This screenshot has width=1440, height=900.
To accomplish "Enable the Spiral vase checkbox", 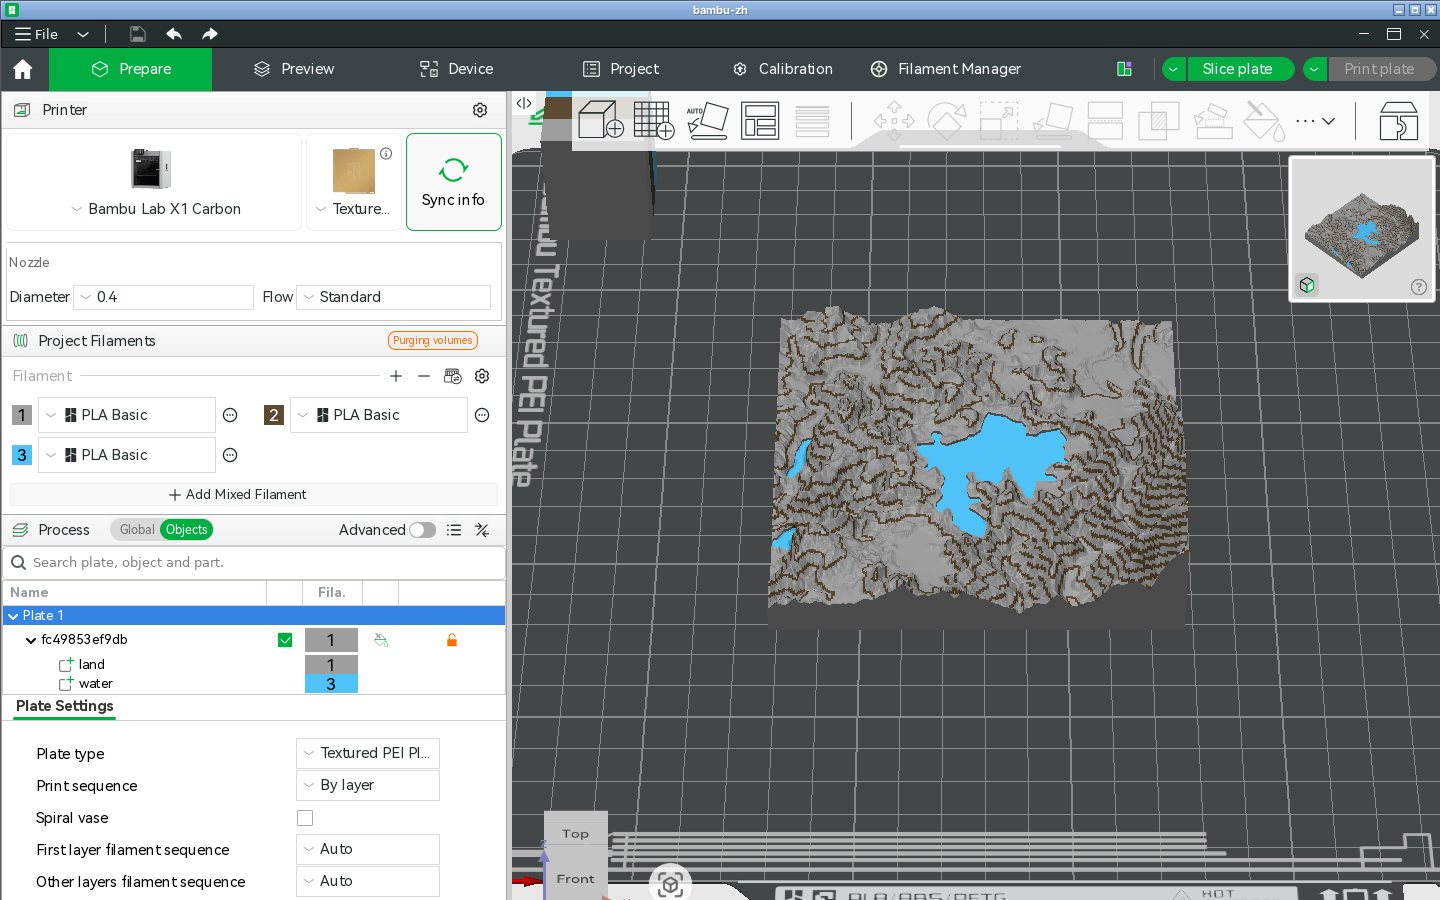I will pyautogui.click(x=305, y=818).
